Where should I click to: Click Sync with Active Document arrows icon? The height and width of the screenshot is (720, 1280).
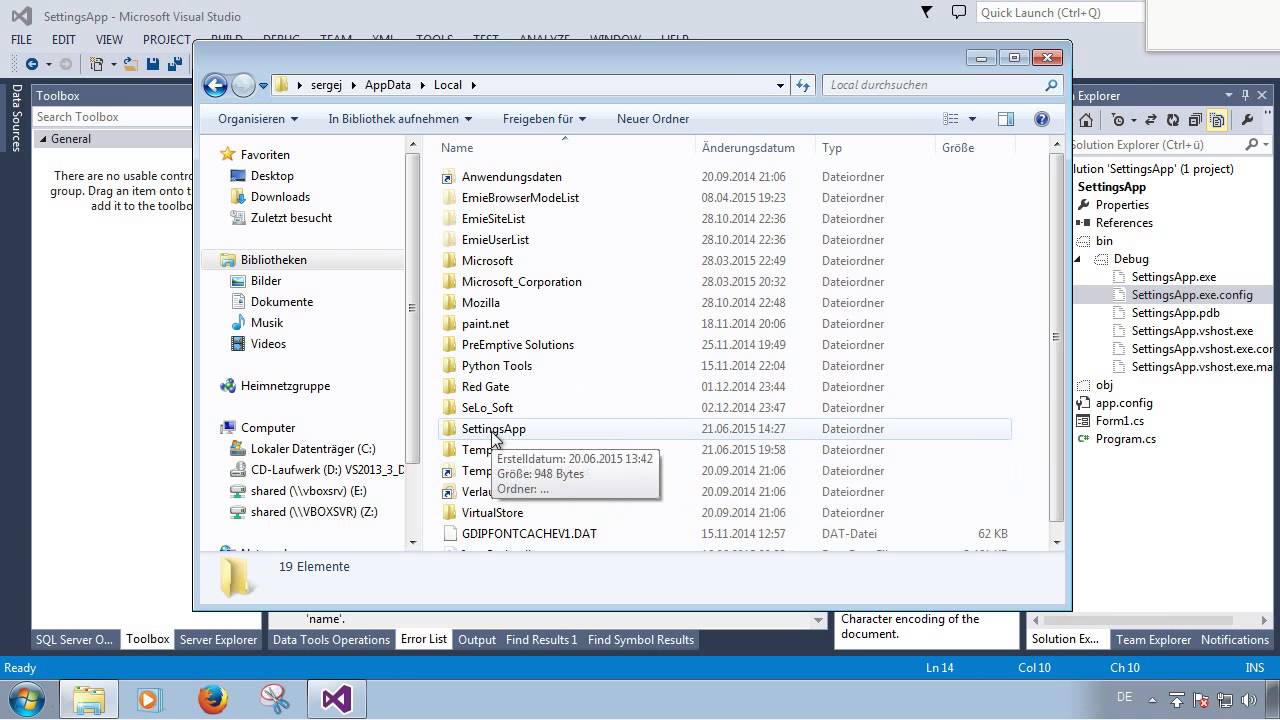[x=1150, y=120]
